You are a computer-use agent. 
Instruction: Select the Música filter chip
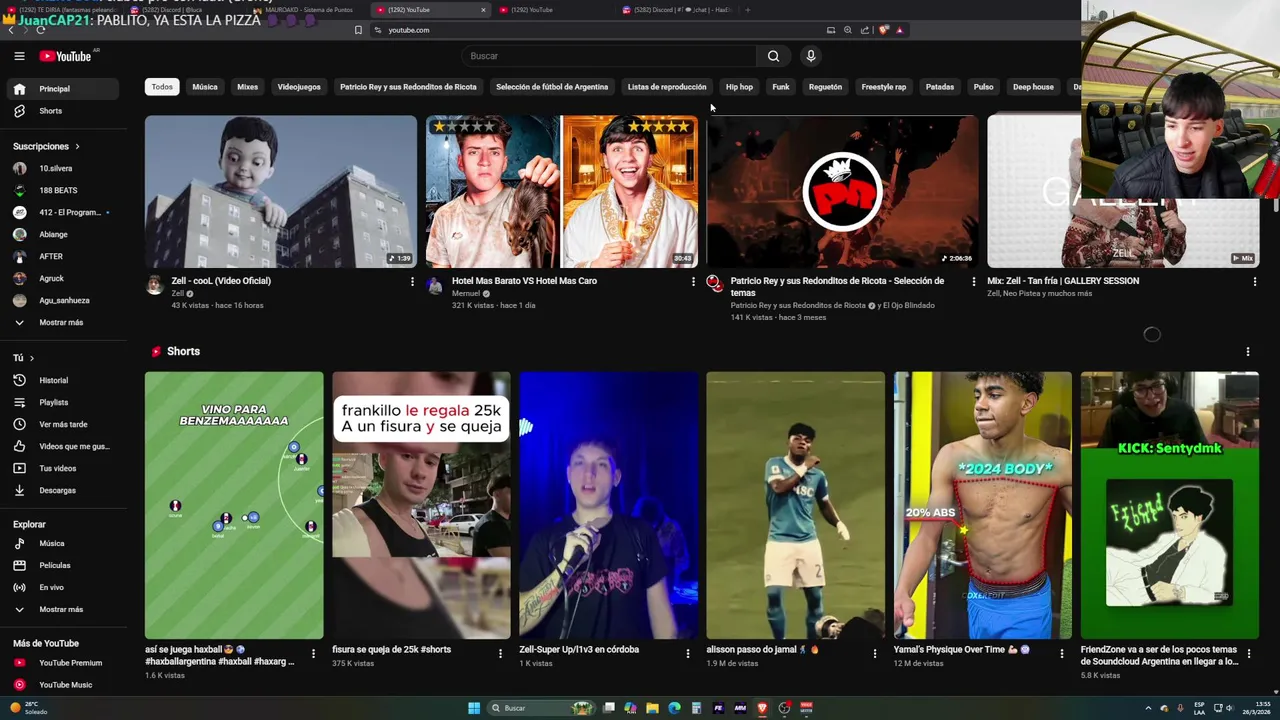point(205,87)
